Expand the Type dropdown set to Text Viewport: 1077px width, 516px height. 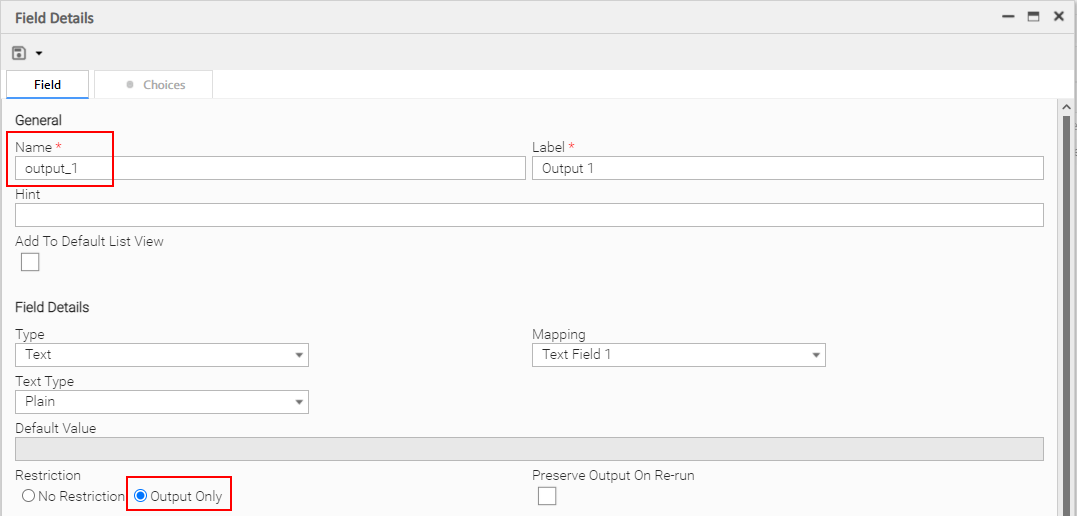pos(162,355)
